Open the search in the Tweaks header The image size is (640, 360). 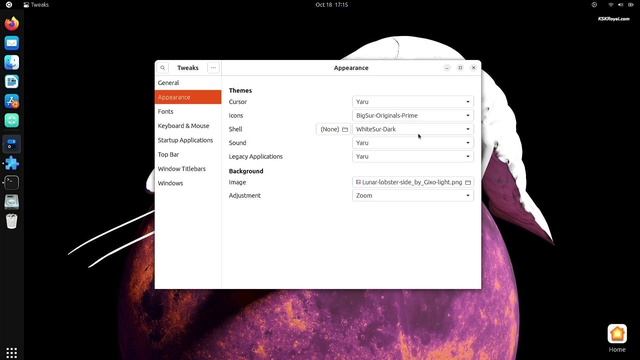[162, 68]
